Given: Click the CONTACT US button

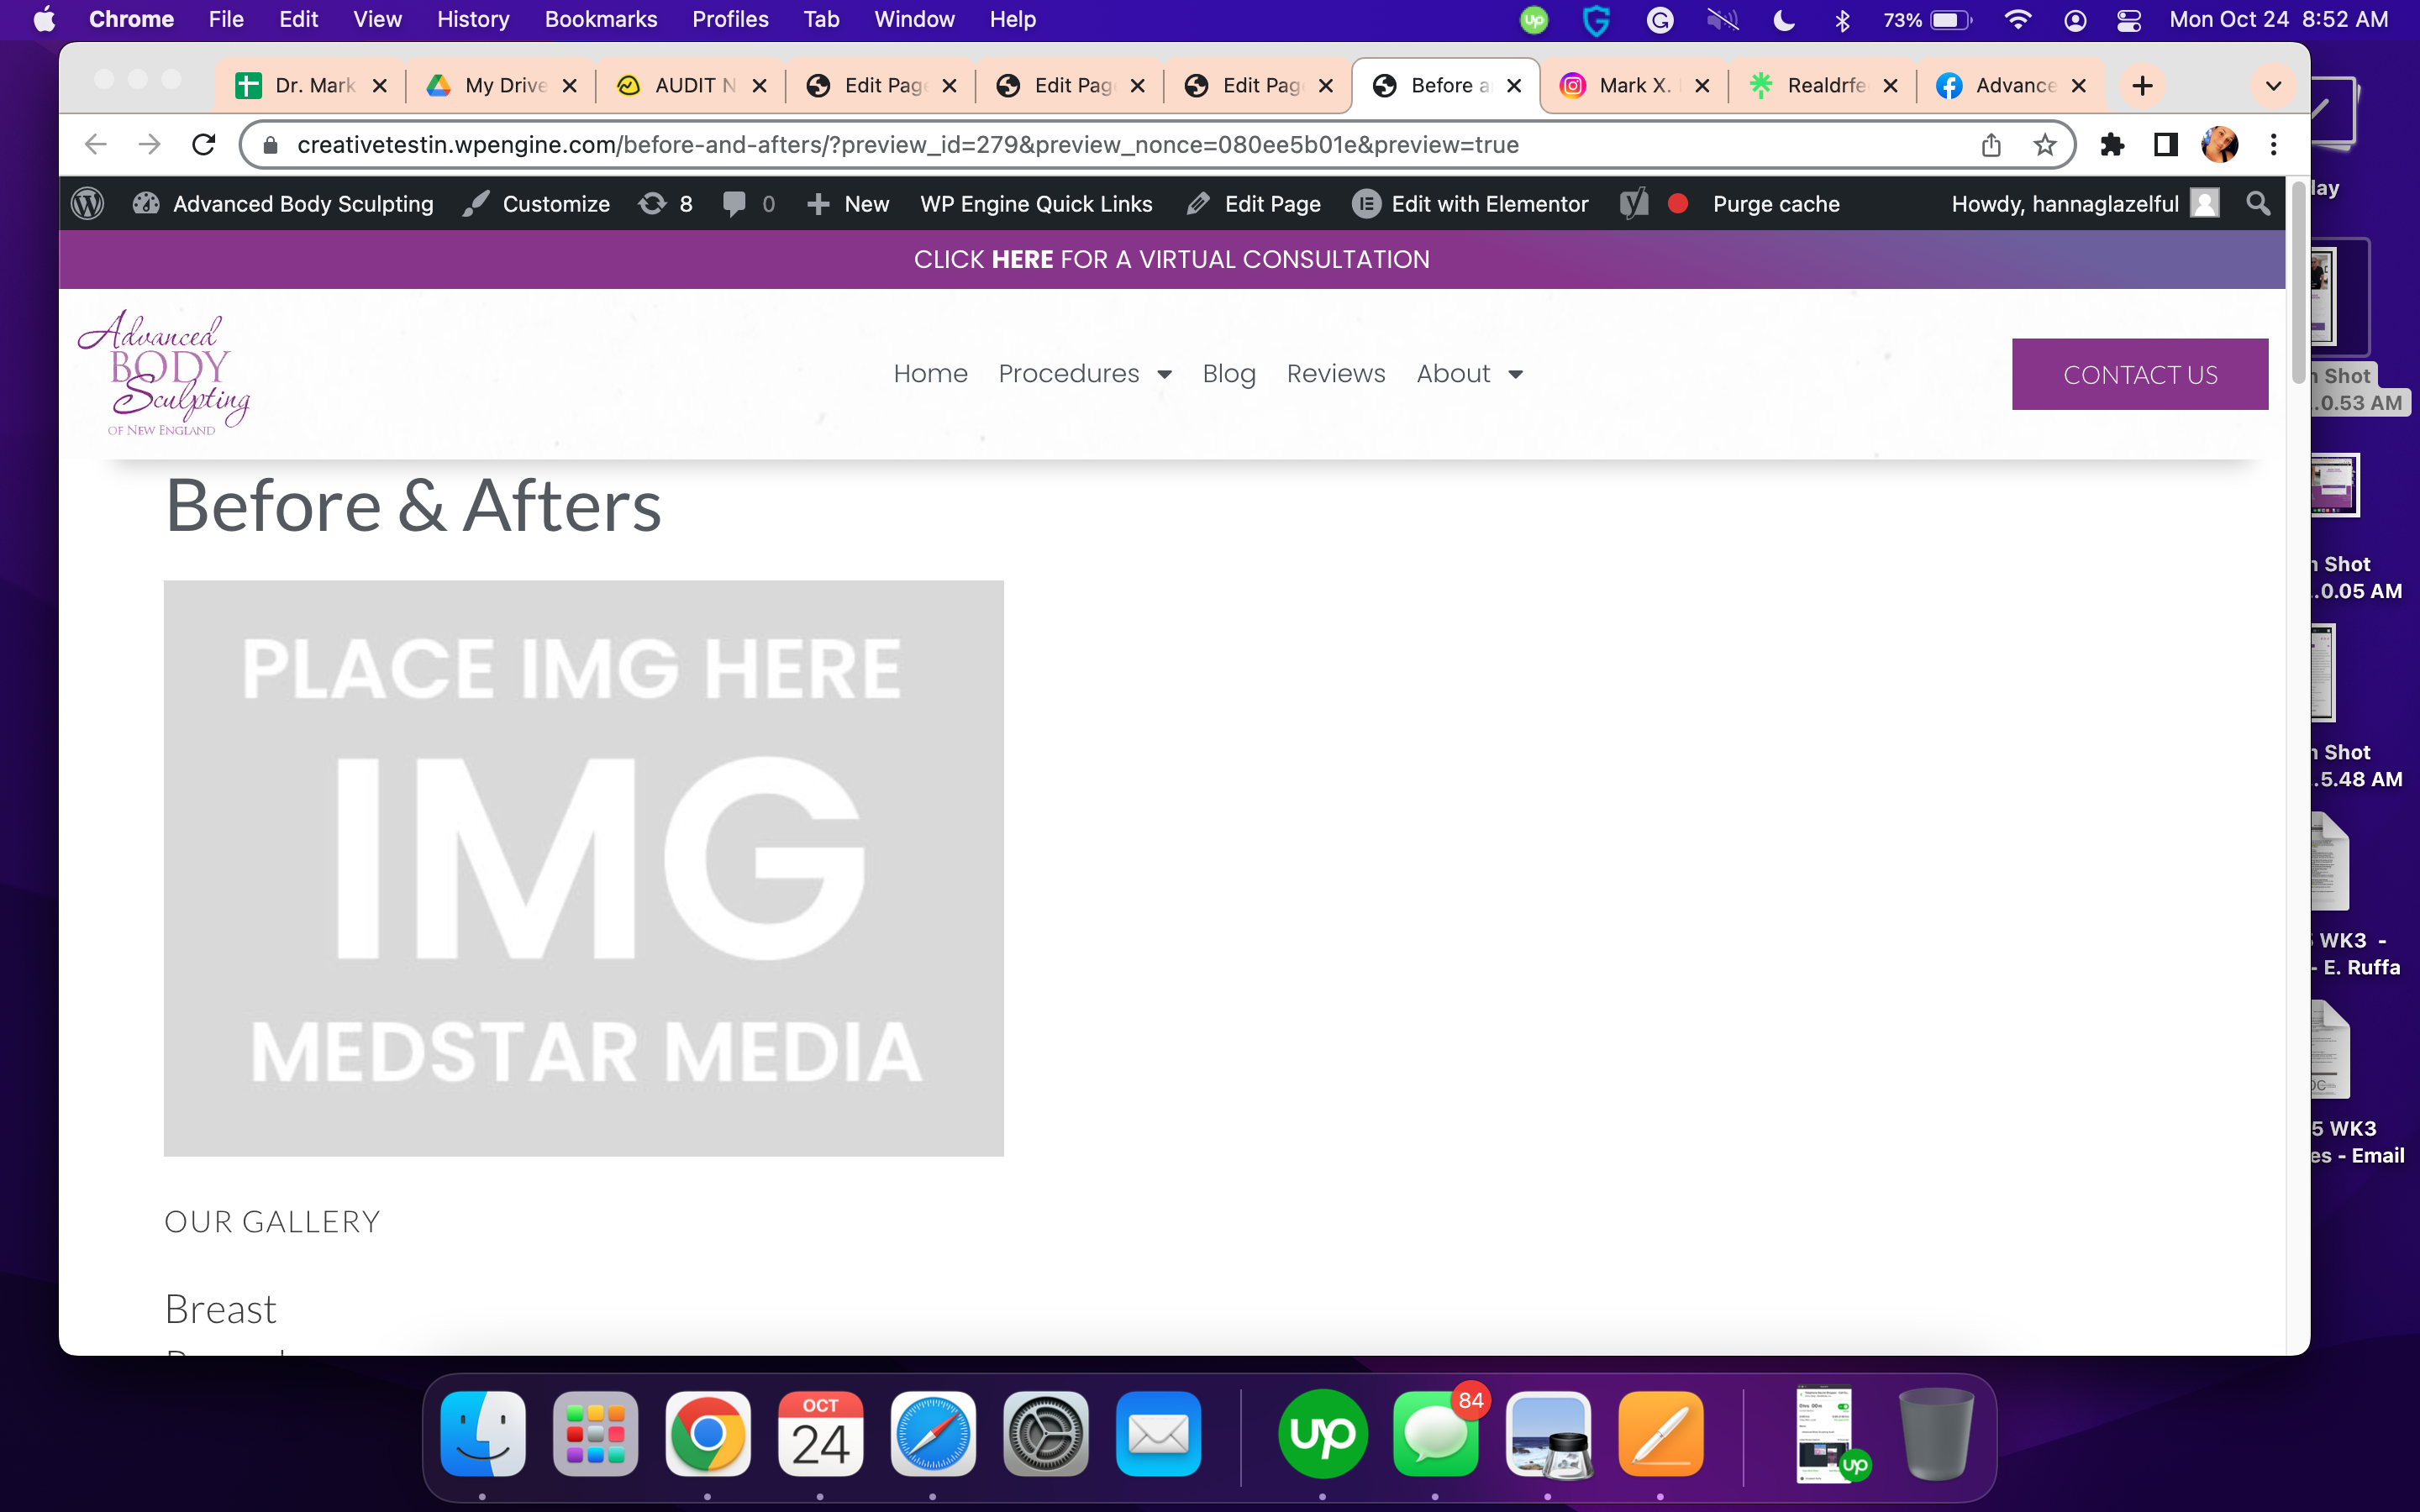Looking at the screenshot, I should point(2140,374).
